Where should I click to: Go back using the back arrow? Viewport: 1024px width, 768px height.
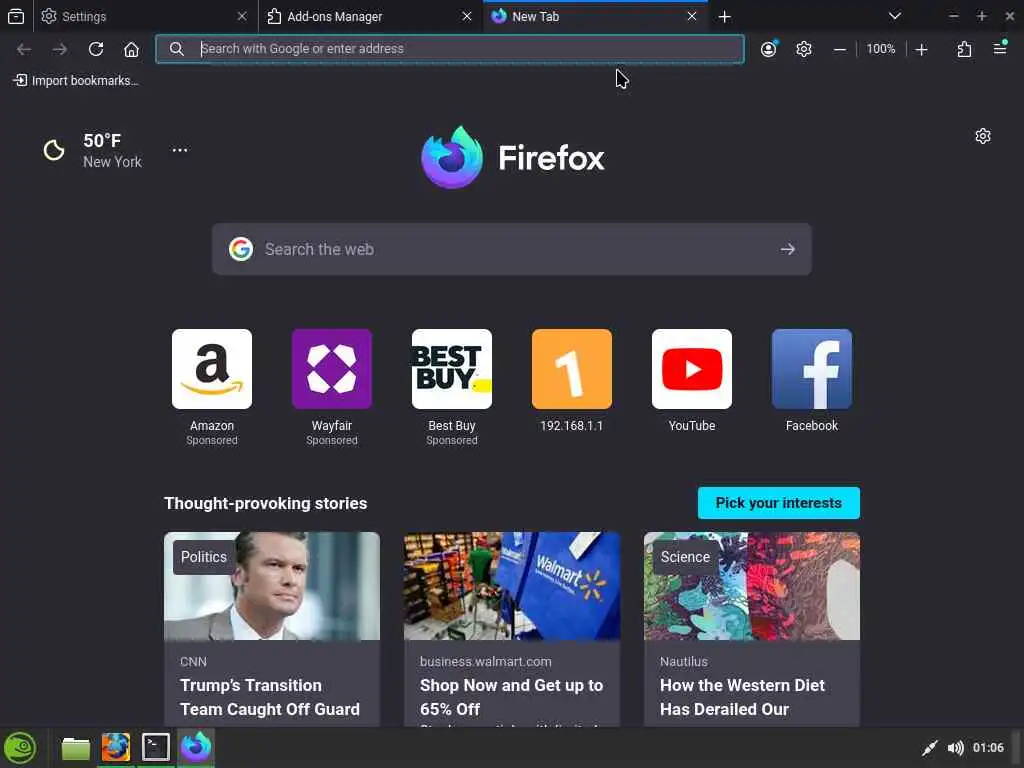(24, 49)
